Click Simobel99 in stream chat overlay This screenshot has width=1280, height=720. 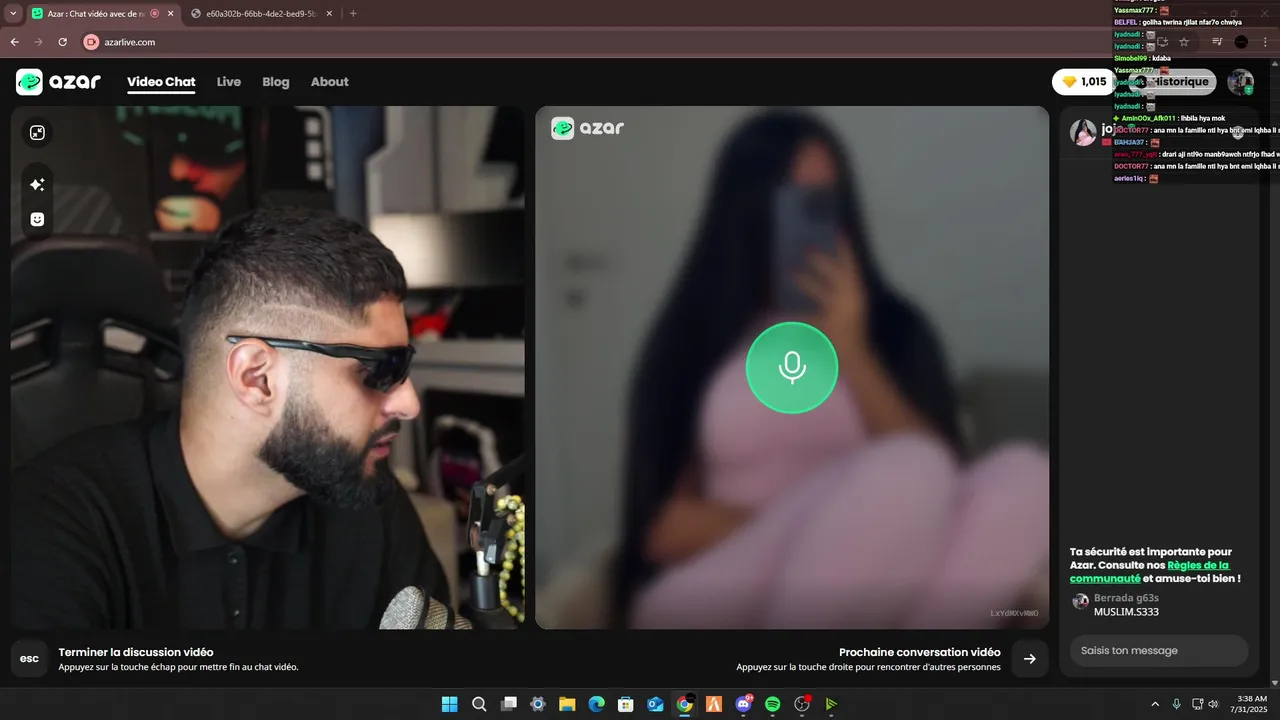[1130, 58]
